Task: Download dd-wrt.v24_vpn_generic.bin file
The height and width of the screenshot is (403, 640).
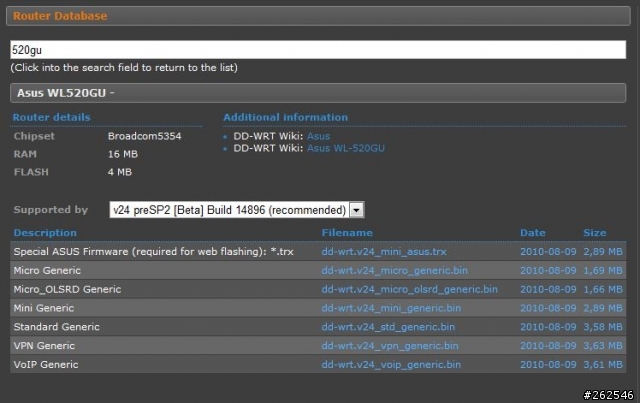Action: [x=390, y=345]
